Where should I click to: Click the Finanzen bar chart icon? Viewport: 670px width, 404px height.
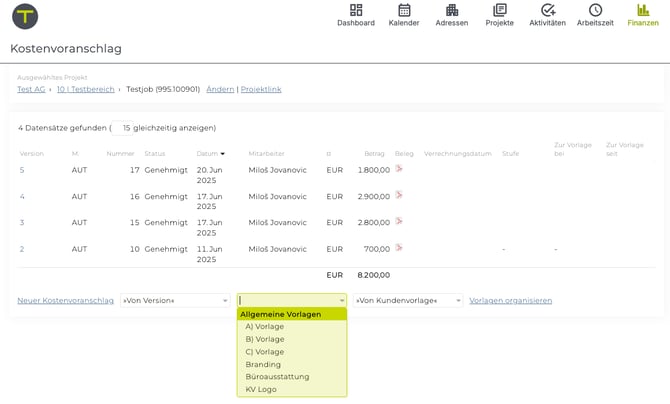tap(643, 10)
